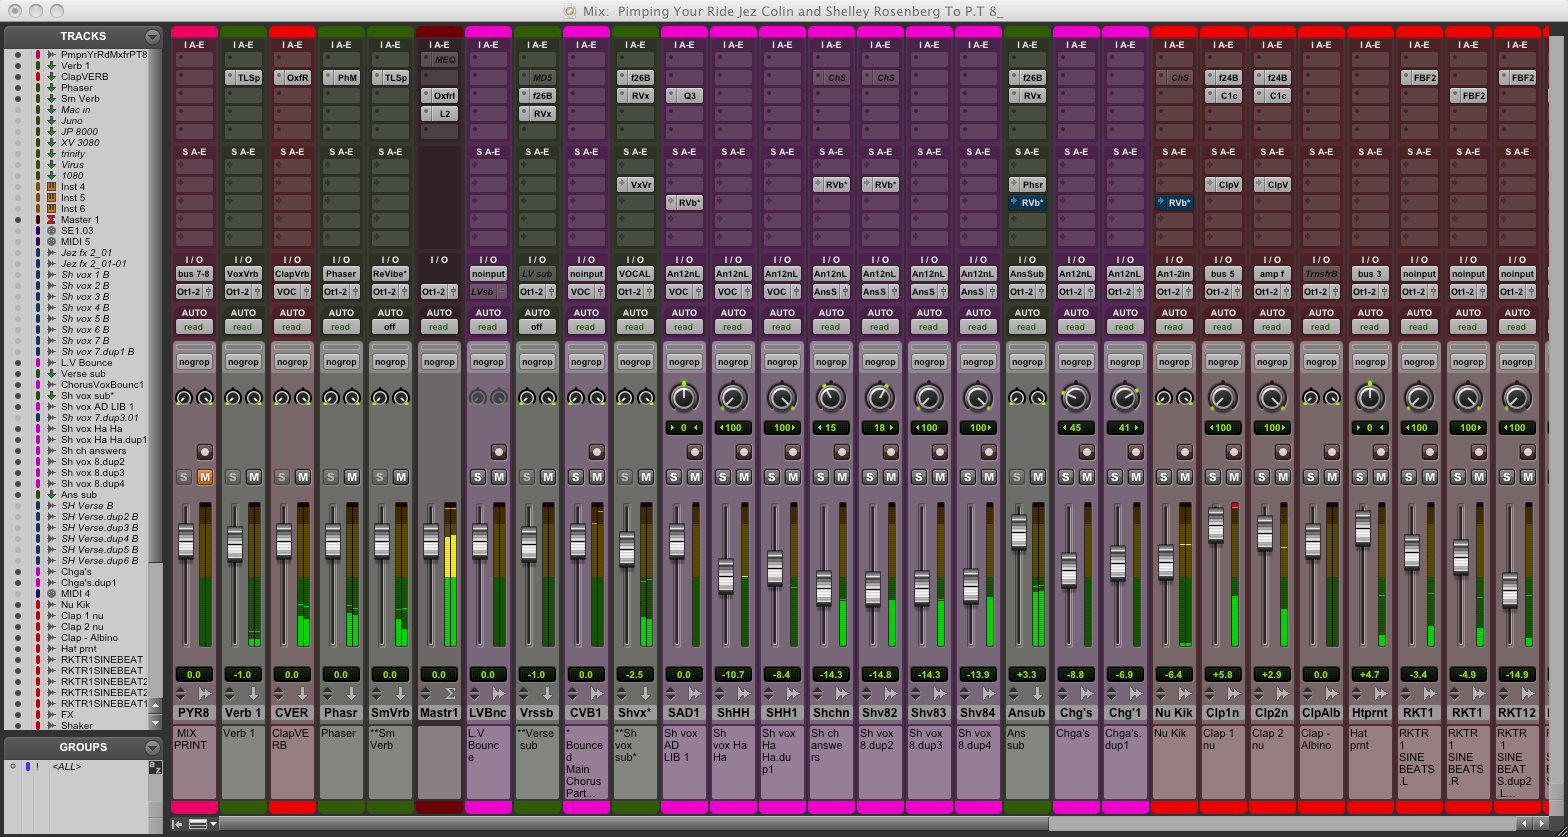
Task: Solo the LVBnc channel
Action: (477, 477)
